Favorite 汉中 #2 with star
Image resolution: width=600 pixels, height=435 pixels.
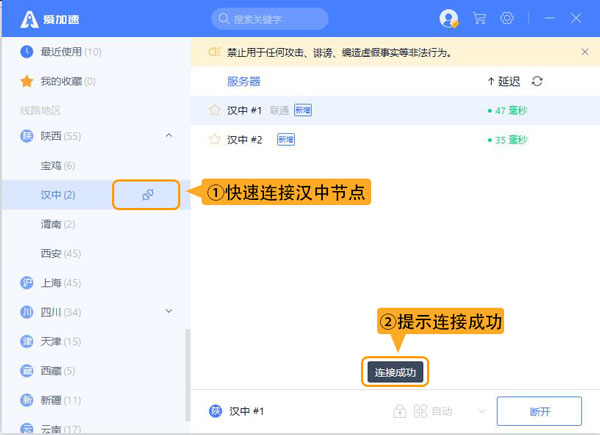click(215, 139)
